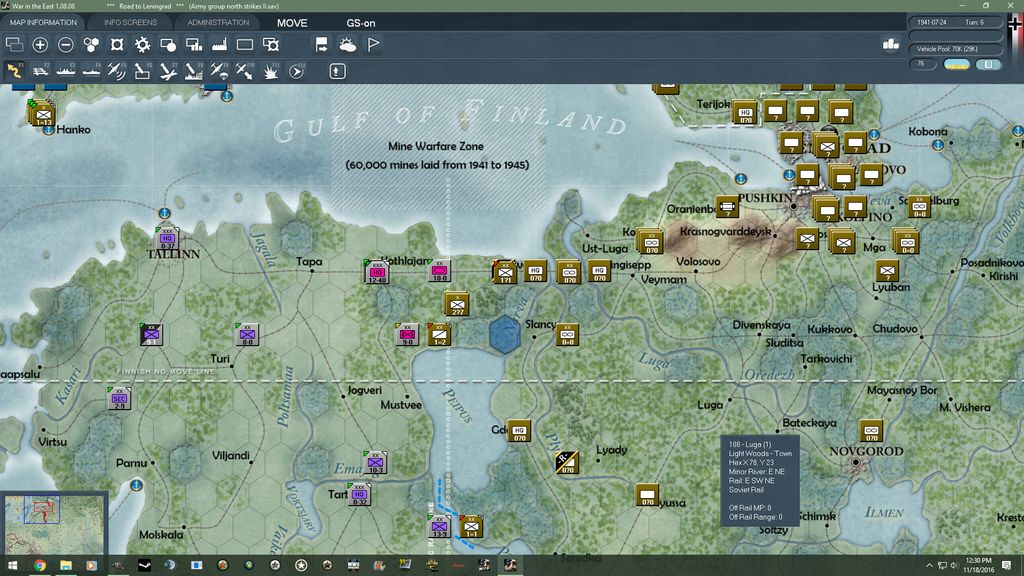Zoom in with the plus icon
The image size is (1024, 576).
click(40, 44)
